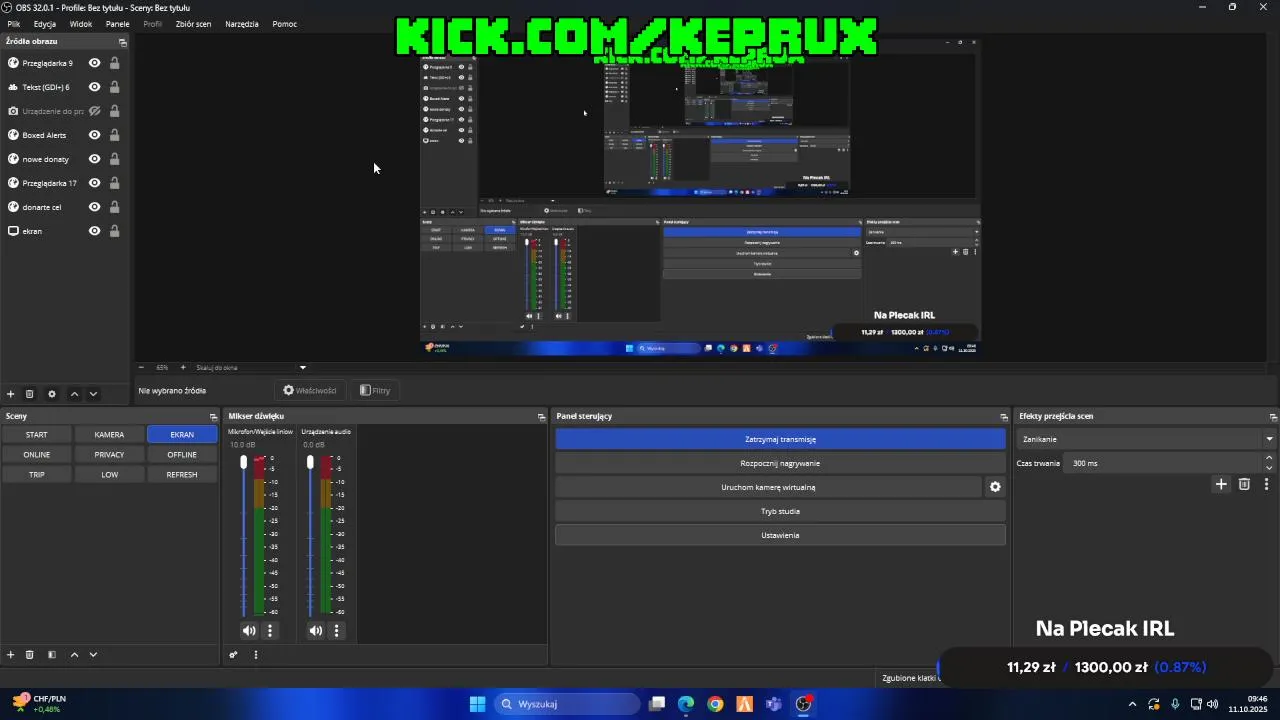This screenshot has height=720, width=1280.
Task: Undock the Panel sterujący dock
Action: (x=1004, y=416)
